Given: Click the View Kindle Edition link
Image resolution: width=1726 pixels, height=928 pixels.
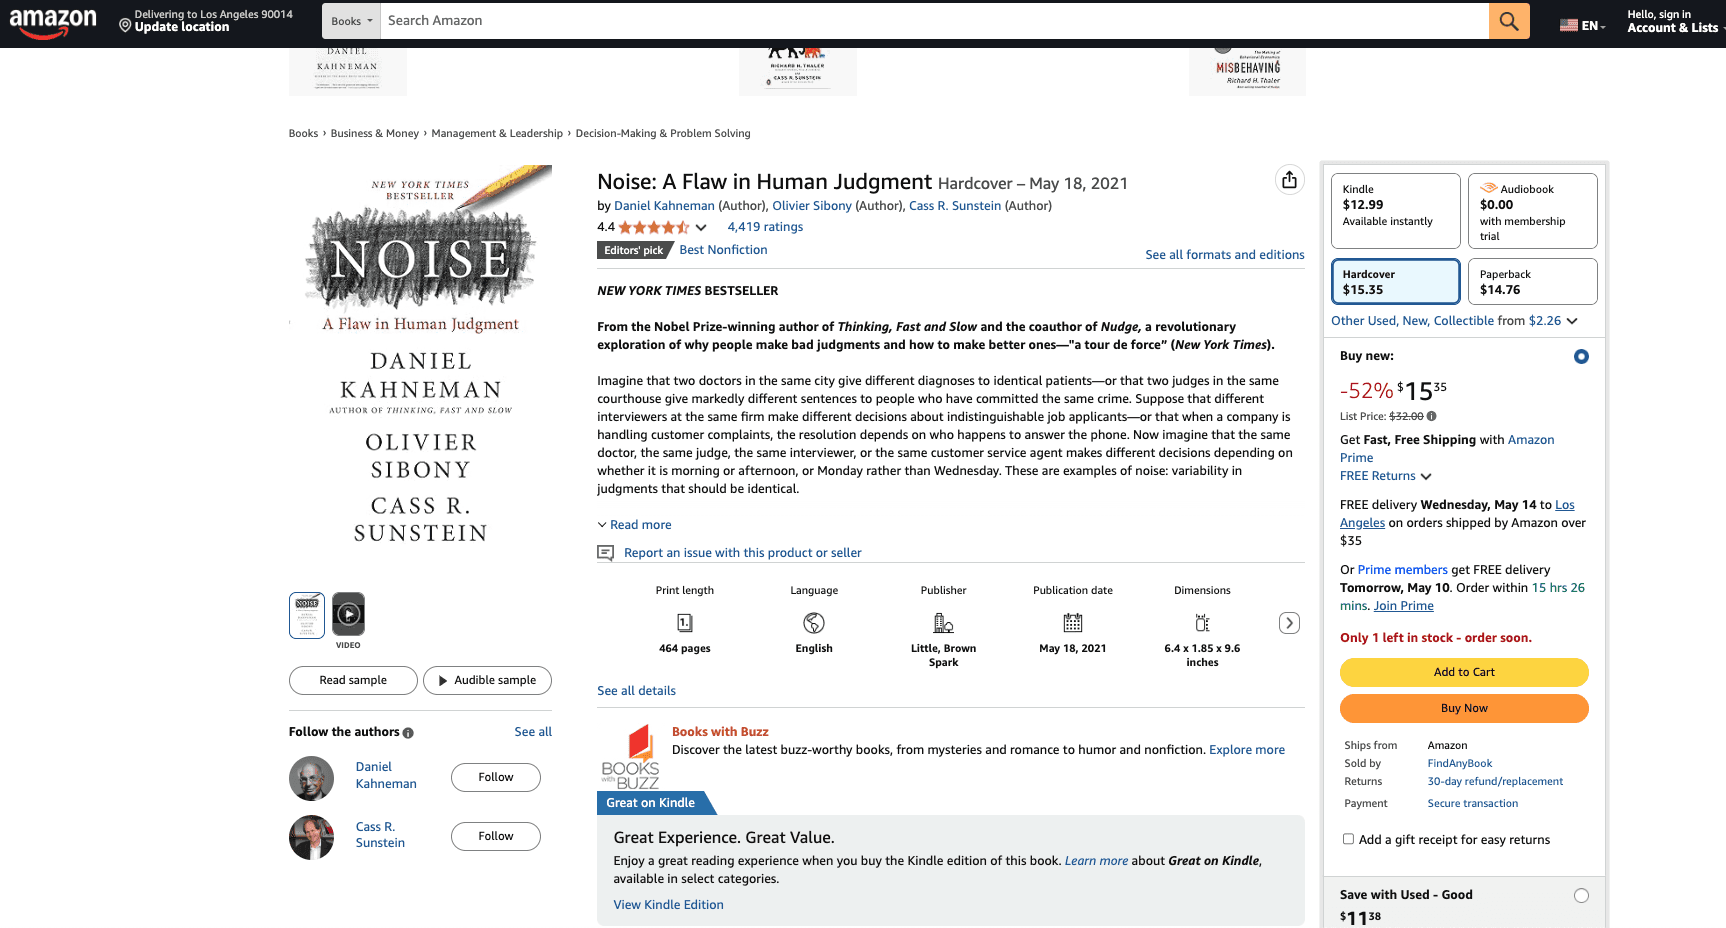Looking at the screenshot, I should click(x=668, y=905).
